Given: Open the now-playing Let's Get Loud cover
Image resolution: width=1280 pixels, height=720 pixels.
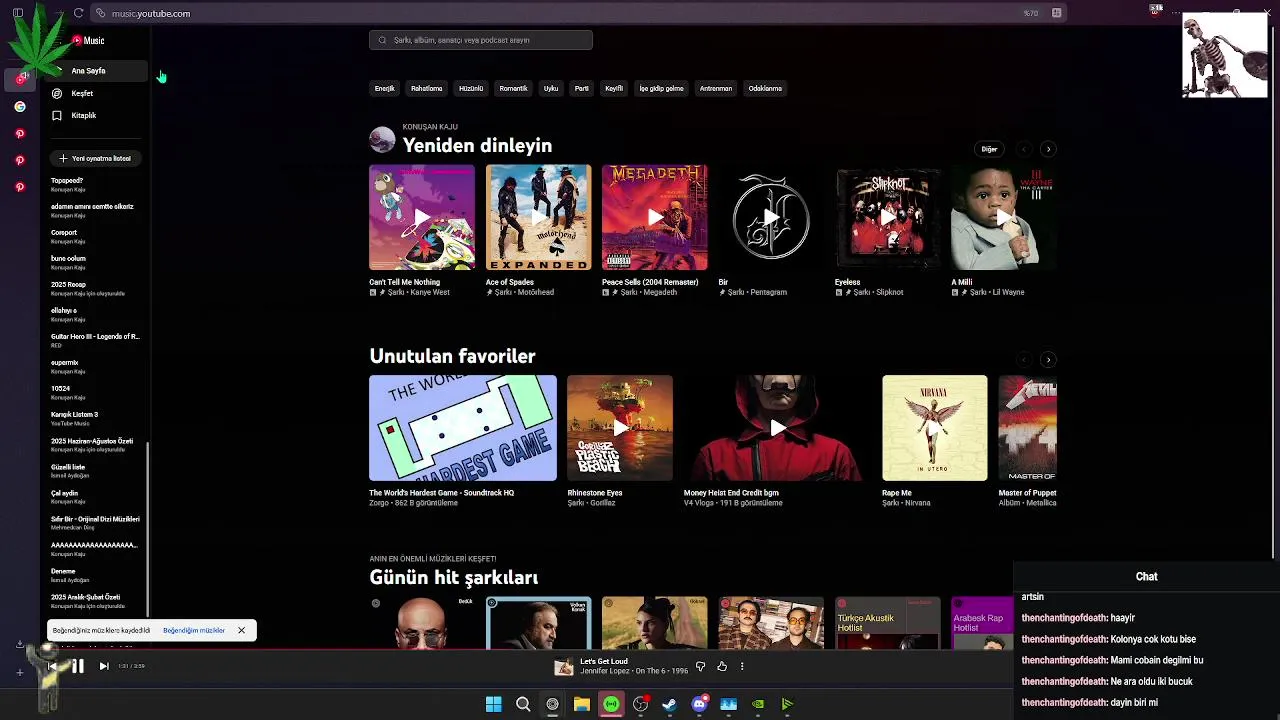Looking at the screenshot, I should (564, 667).
